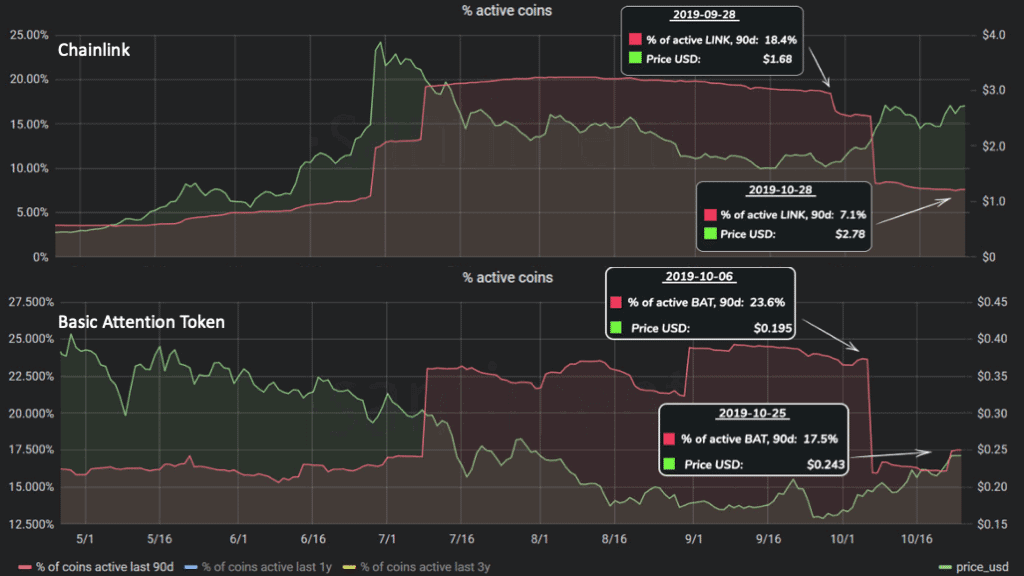The image size is (1024, 576).
Task: Click the $1.0 Chainlink price axis label
Action: pyautogui.click(x=993, y=201)
